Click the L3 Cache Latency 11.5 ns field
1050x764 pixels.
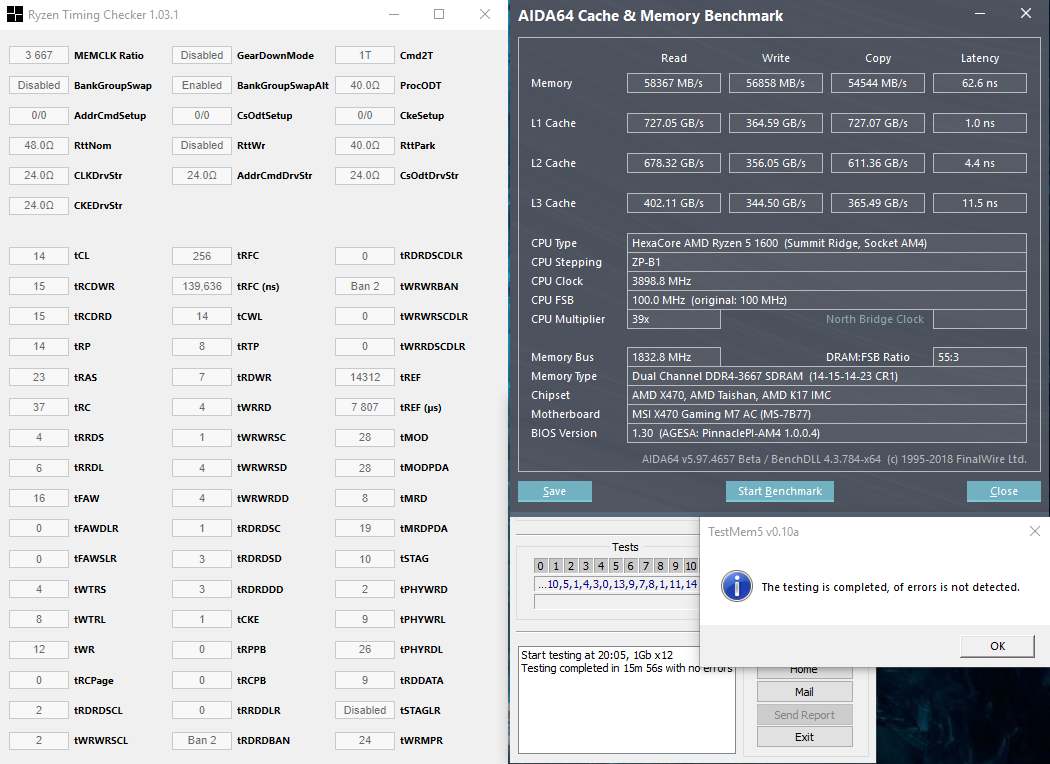coord(980,203)
